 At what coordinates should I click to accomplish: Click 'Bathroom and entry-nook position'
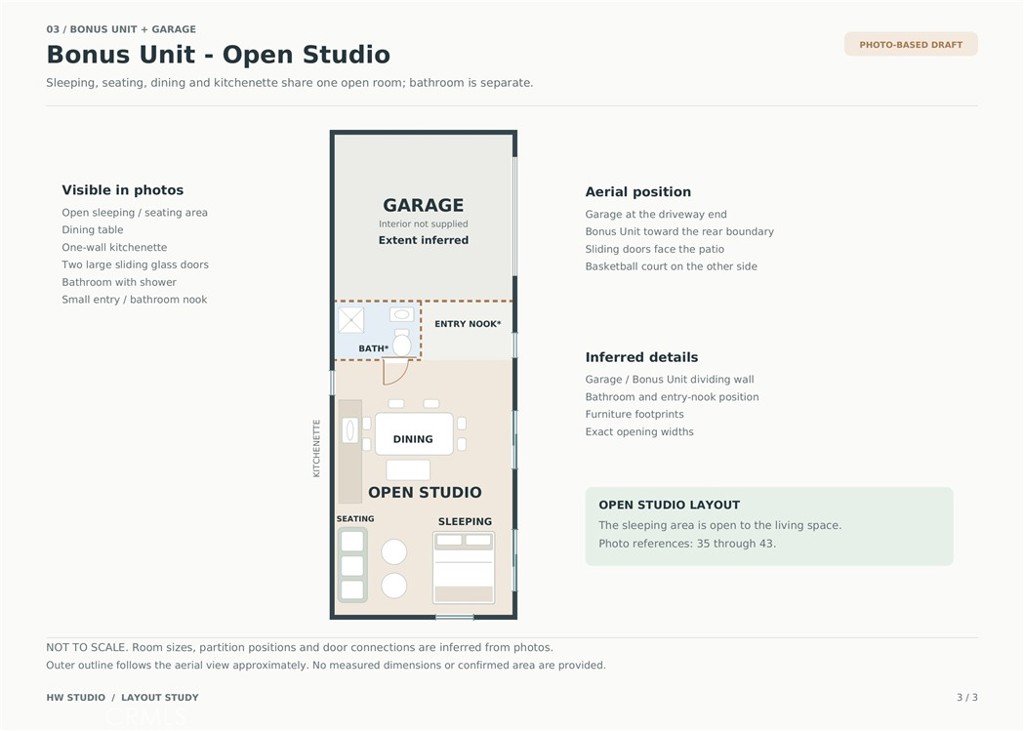(x=672, y=397)
